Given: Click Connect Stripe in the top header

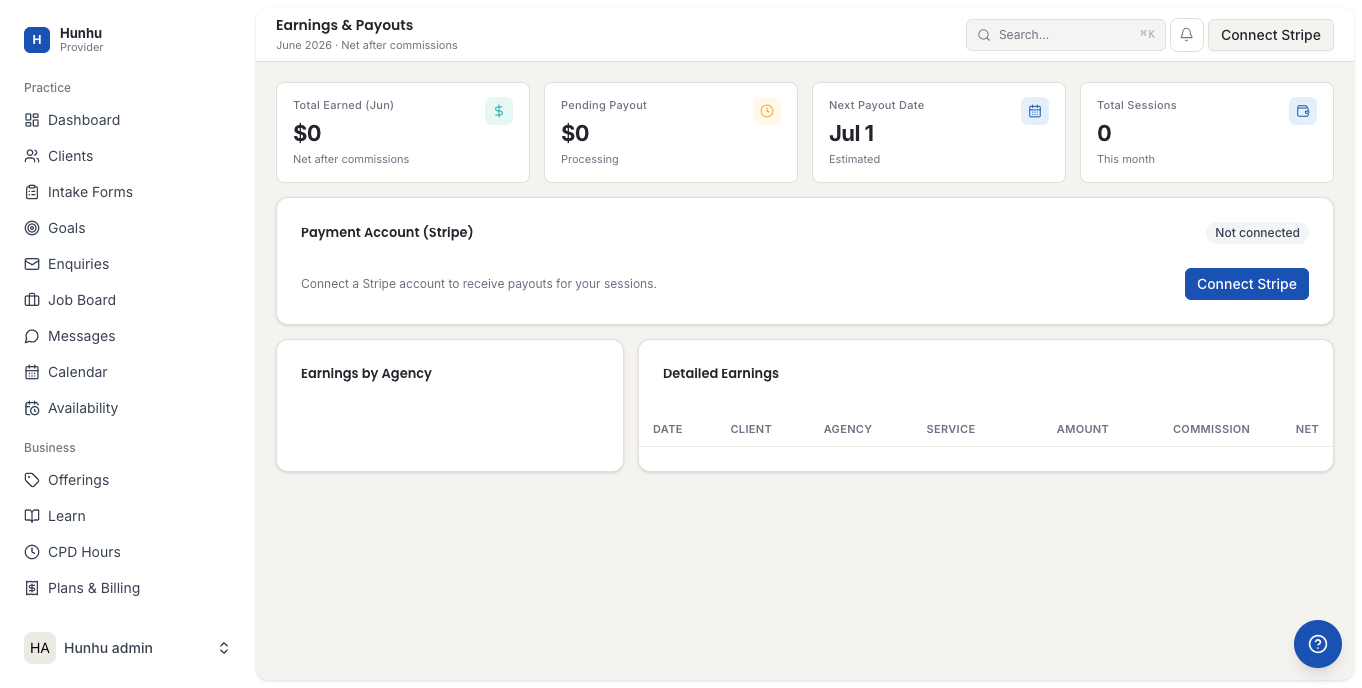Looking at the screenshot, I should point(1271,35).
